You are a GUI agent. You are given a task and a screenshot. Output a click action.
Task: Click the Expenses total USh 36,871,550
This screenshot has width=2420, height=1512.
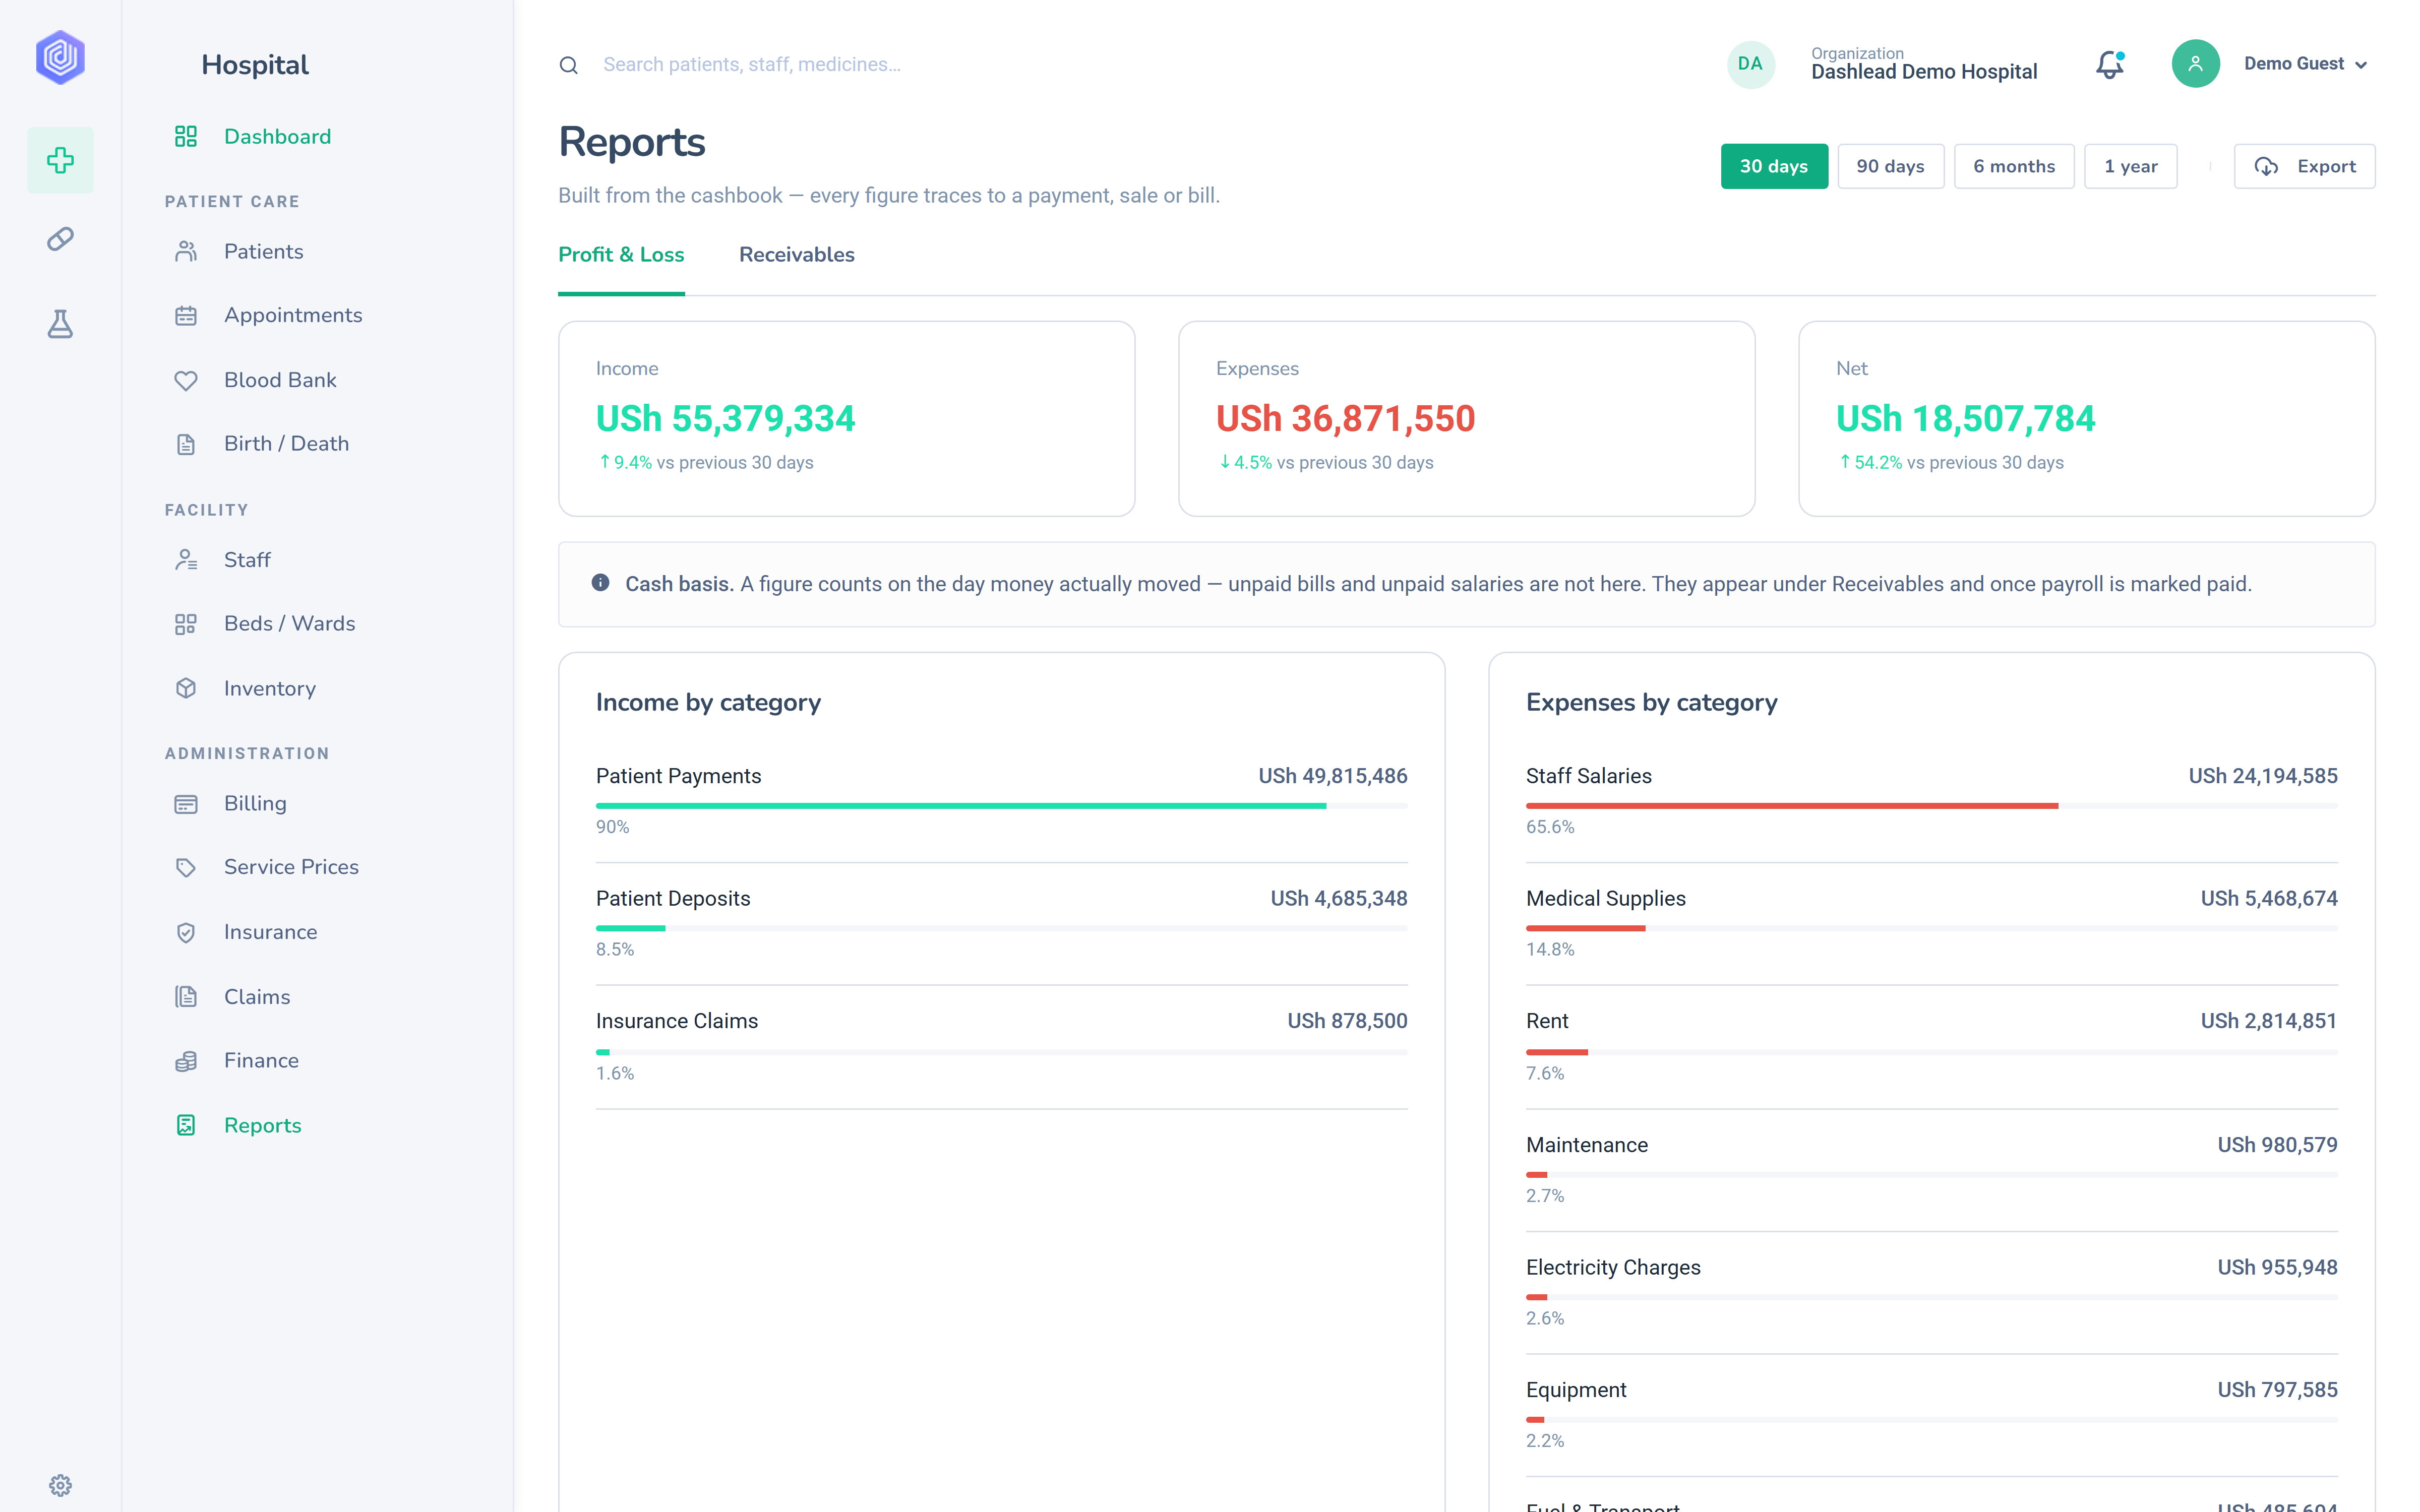pos(1345,418)
